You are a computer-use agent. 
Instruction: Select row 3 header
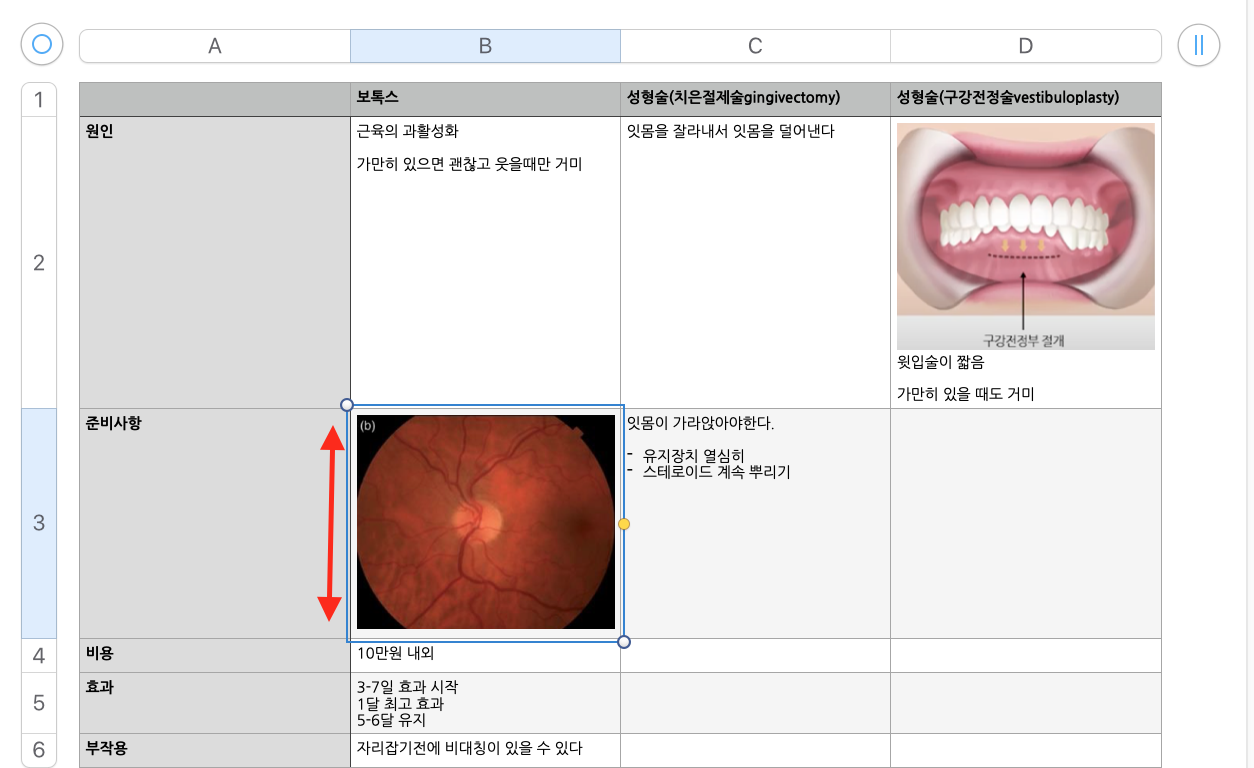39,523
